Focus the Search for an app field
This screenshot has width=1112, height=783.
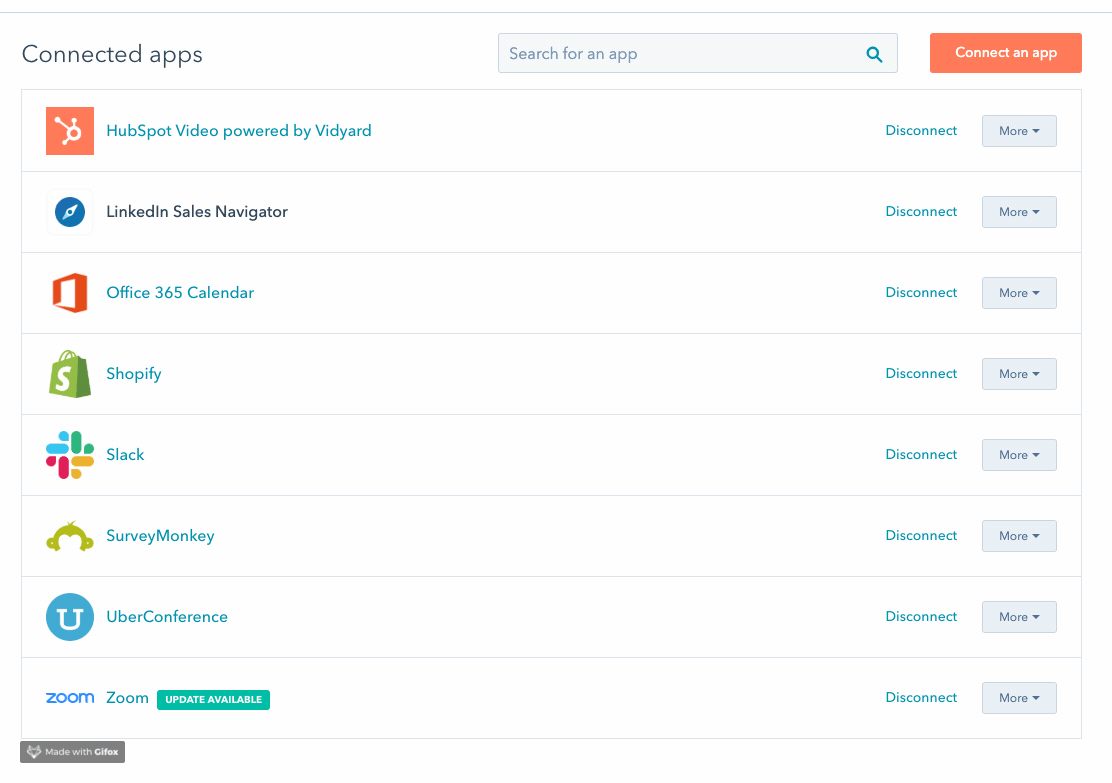tap(698, 53)
